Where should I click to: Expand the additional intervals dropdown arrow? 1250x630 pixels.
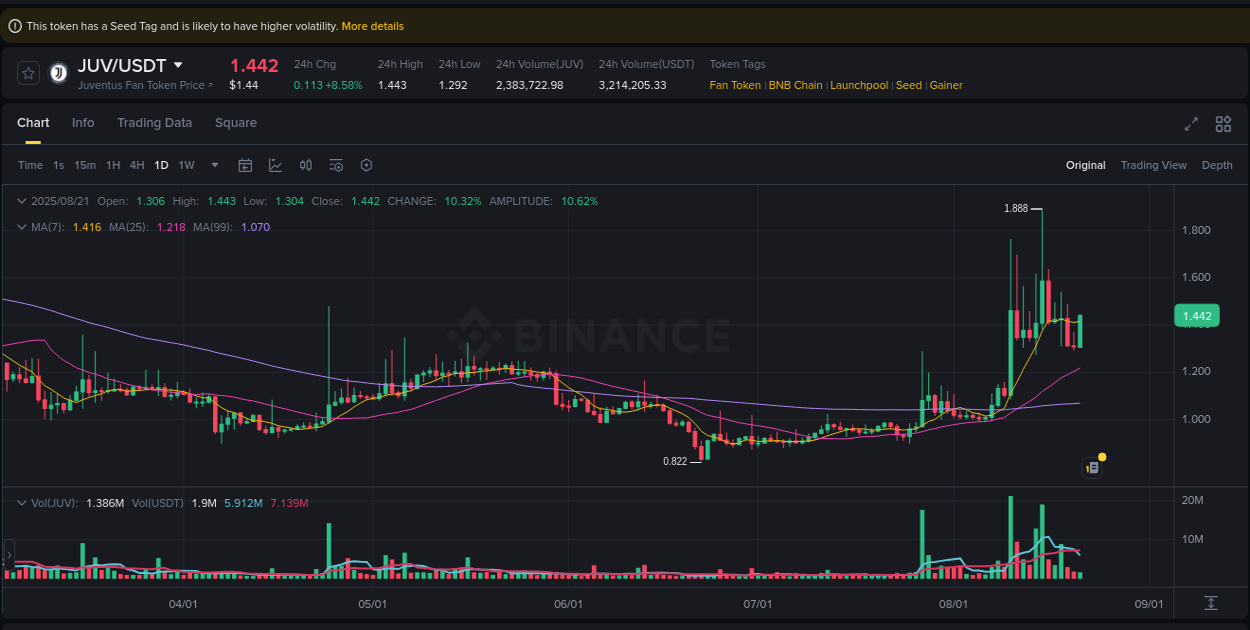213,165
